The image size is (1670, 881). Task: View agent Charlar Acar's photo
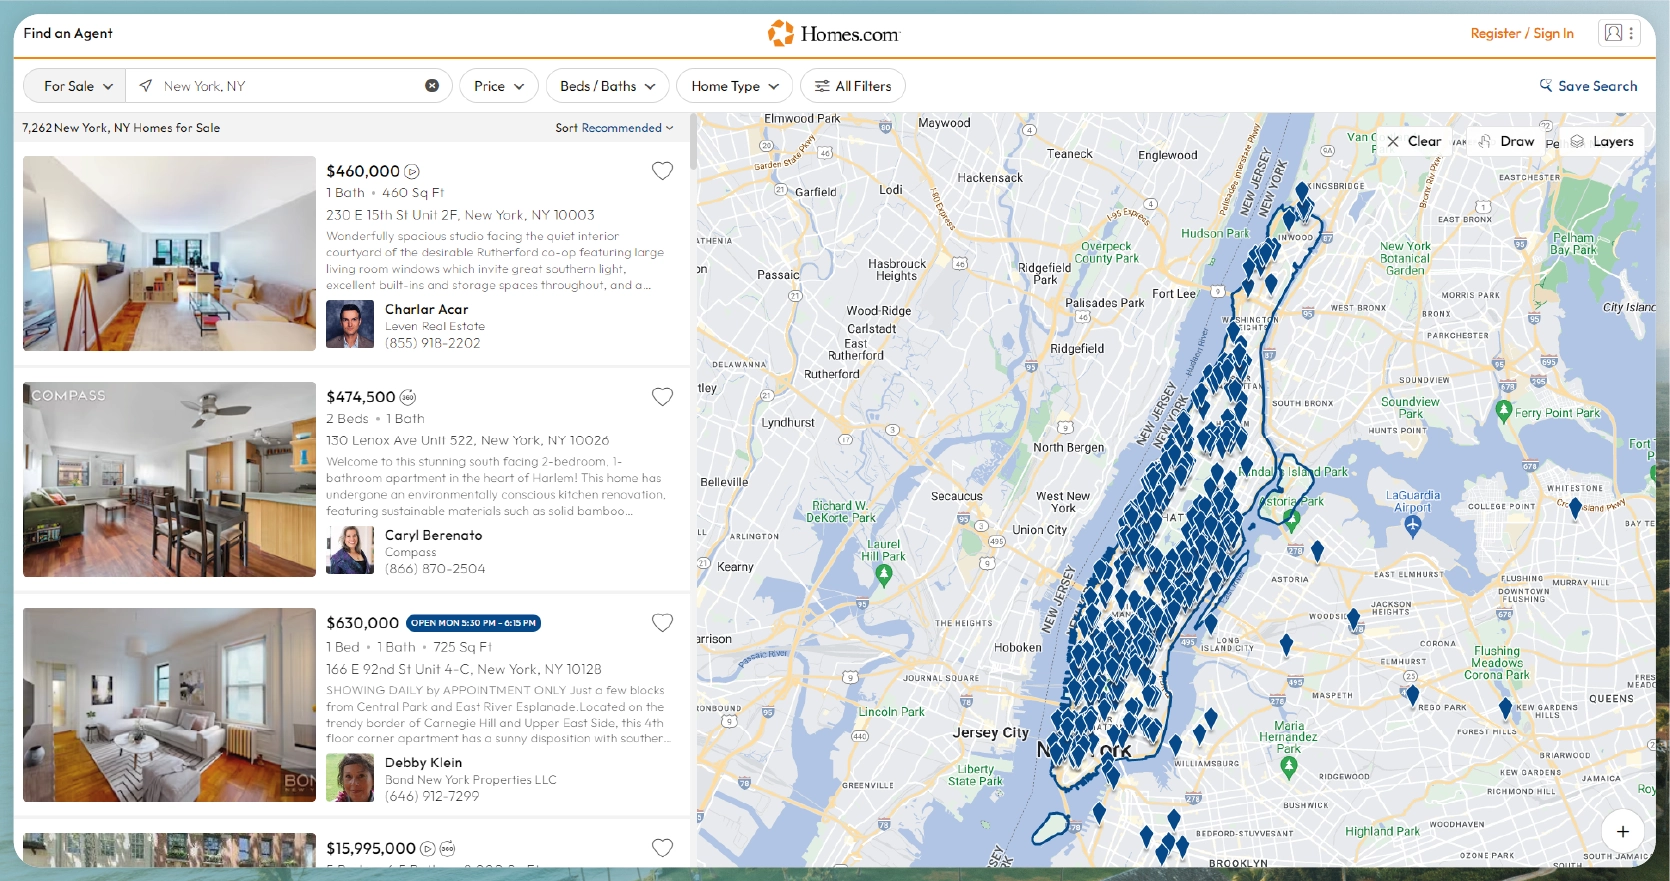[x=350, y=324]
